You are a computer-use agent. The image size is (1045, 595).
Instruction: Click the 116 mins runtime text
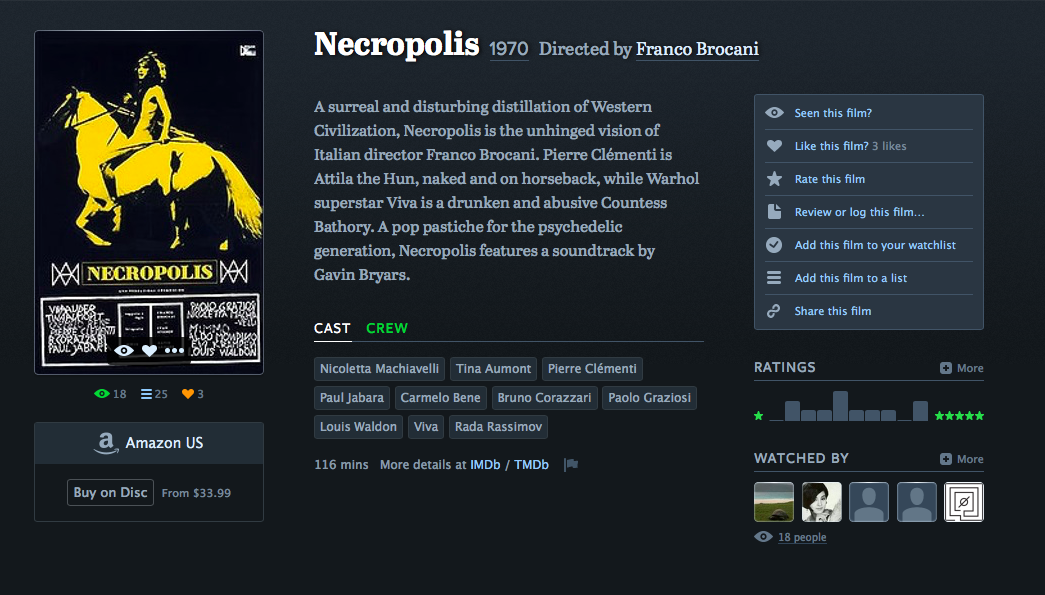pos(341,464)
